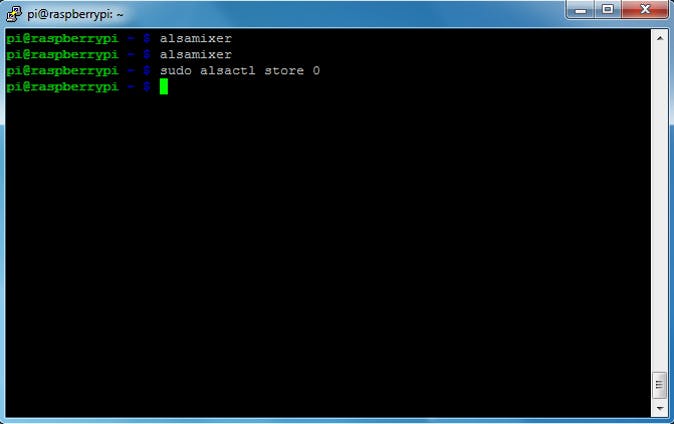
Task: Click the green terminal cursor block
Action: tap(164, 86)
